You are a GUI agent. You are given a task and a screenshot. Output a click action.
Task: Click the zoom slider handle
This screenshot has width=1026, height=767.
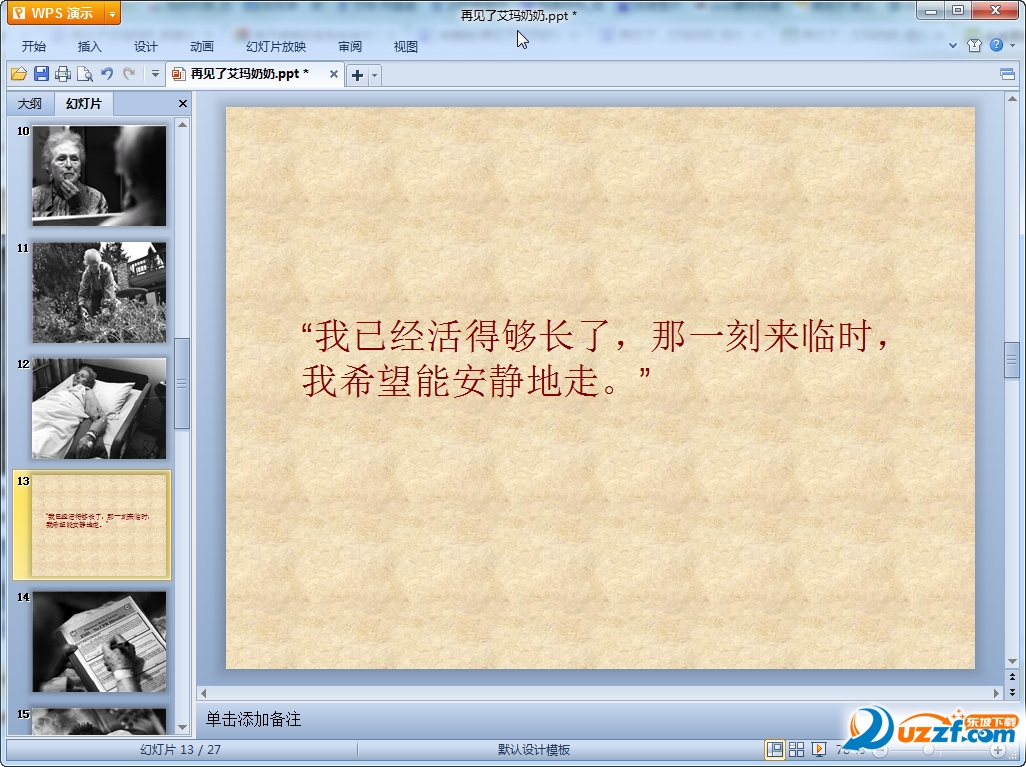[928, 750]
